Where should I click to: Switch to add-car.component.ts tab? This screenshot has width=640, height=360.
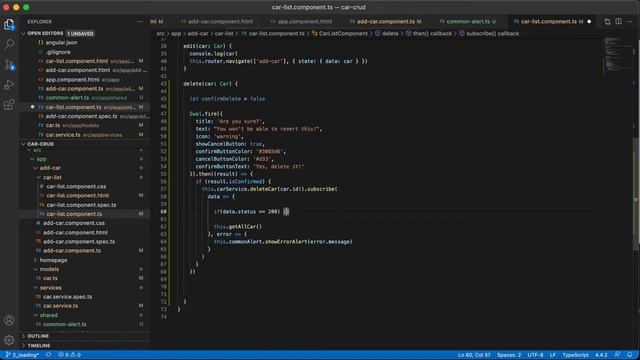pyautogui.click(x=386, y=22)
